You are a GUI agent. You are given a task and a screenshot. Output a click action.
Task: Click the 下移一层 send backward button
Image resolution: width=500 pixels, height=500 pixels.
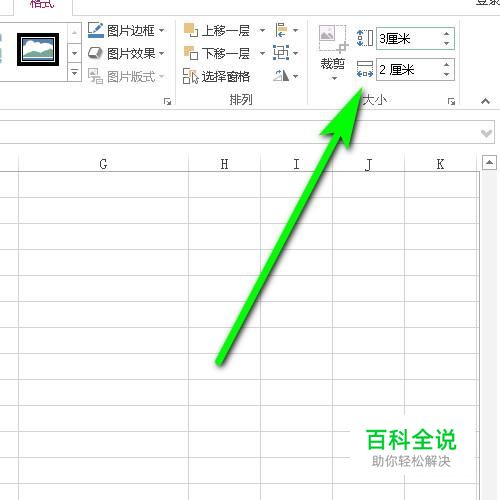point(217,53)
